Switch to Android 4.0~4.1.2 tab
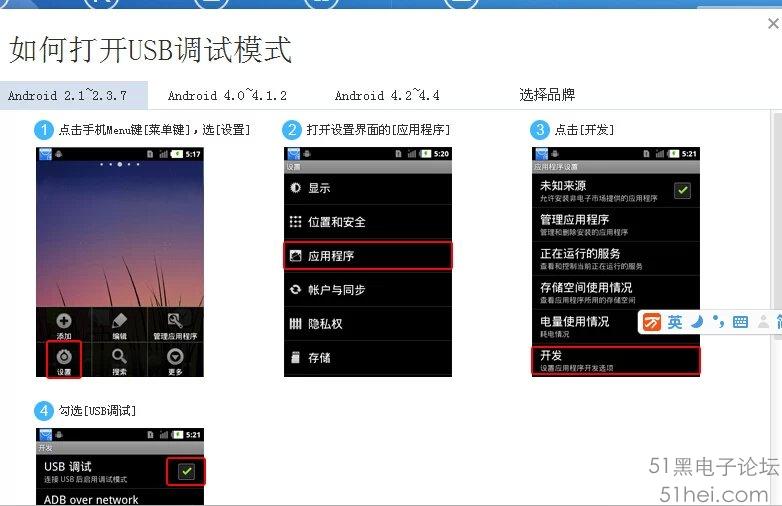782x506 pixels. (x=227, y=95)
